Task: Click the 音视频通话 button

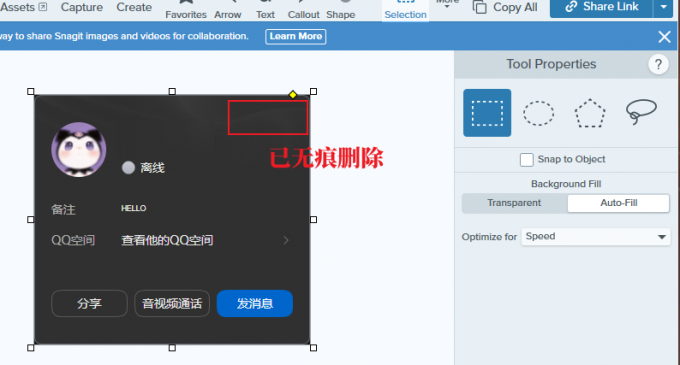Action: point(172,303)
